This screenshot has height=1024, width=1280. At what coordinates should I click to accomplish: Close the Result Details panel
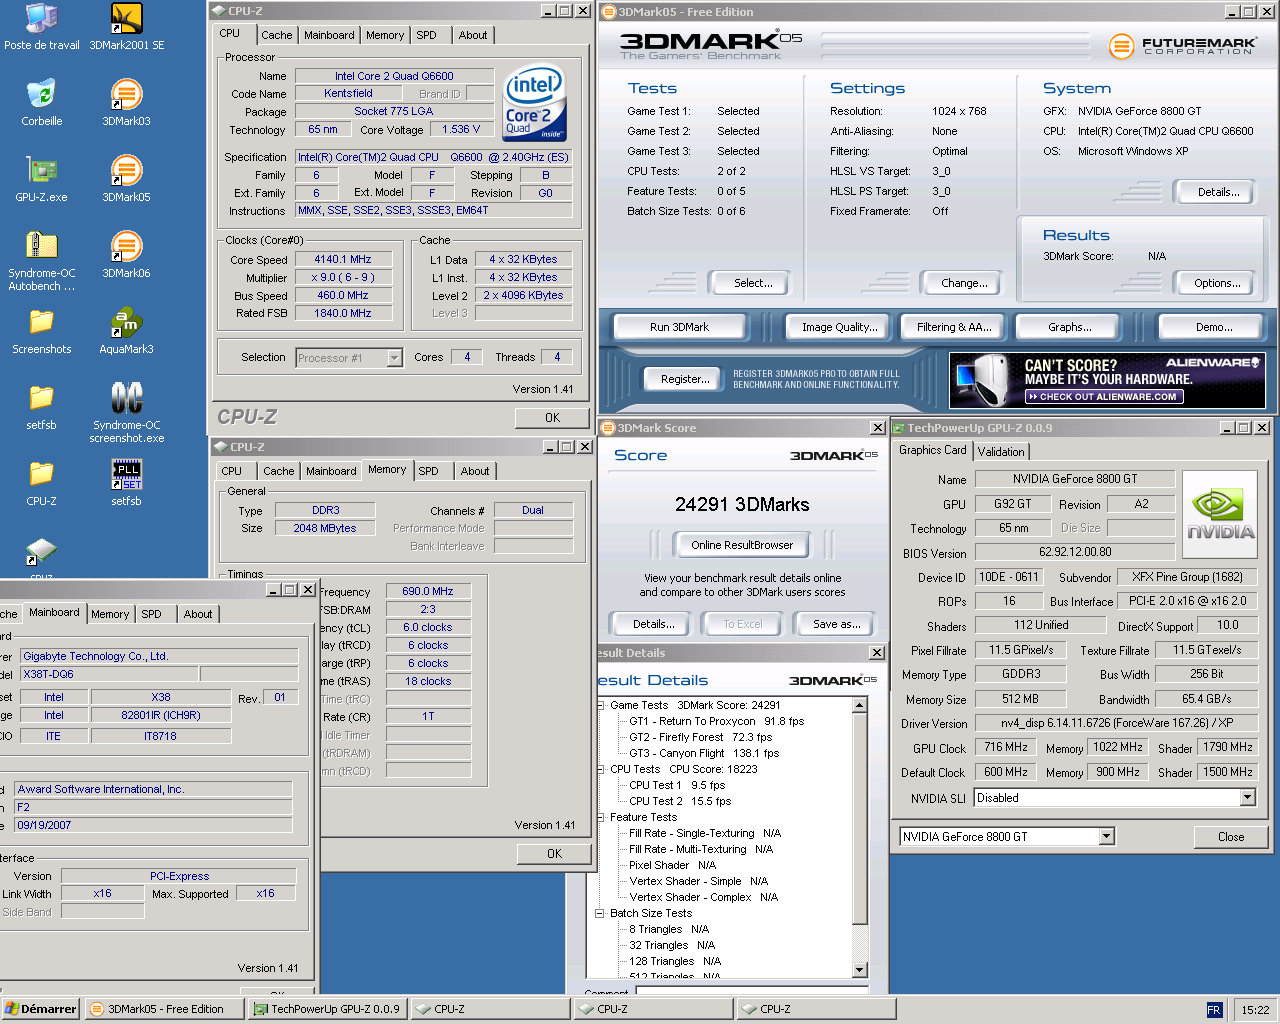pos(877,653)
